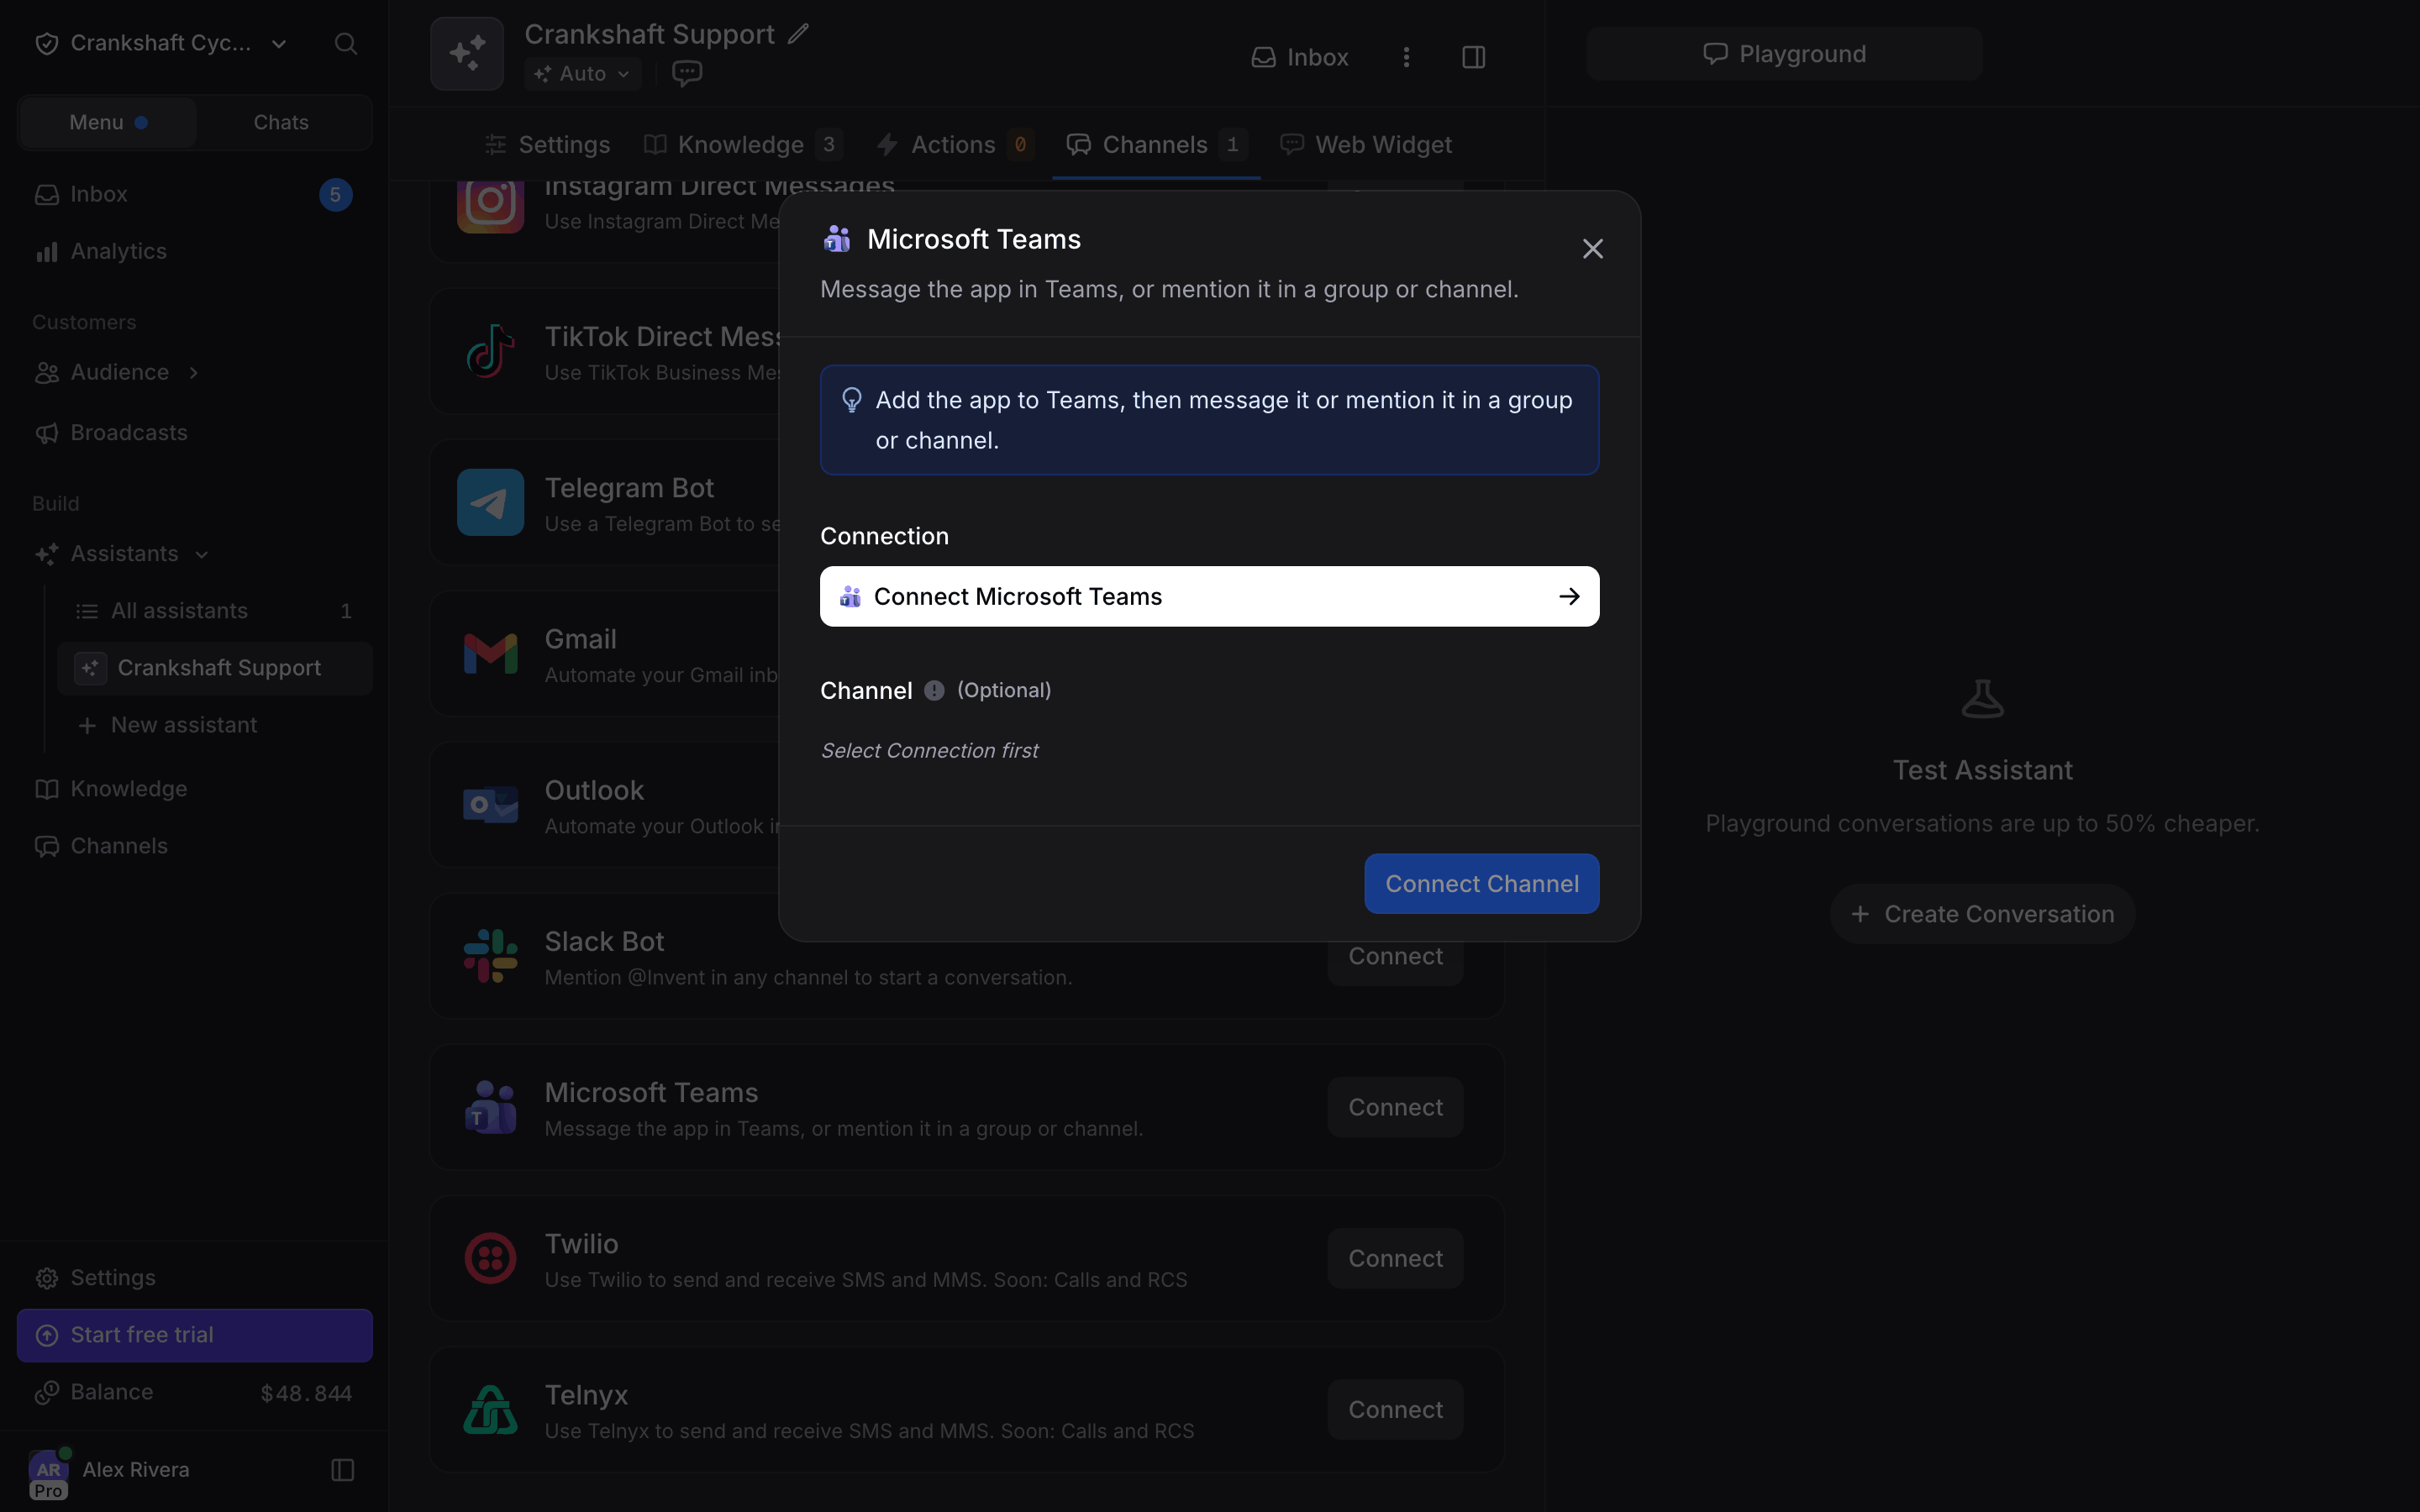This screenshot has width=2420, height=1512.
Task: Select the Crankshaft Support assistant in sidebar
Action: [215, 668]
